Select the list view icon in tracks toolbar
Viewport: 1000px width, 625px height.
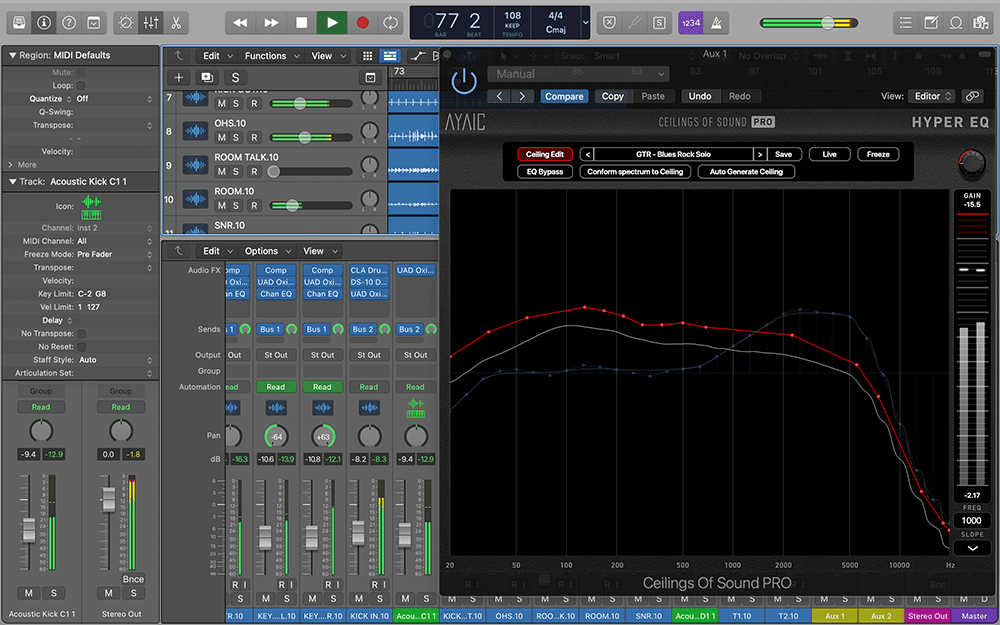[x=390, y=56]
